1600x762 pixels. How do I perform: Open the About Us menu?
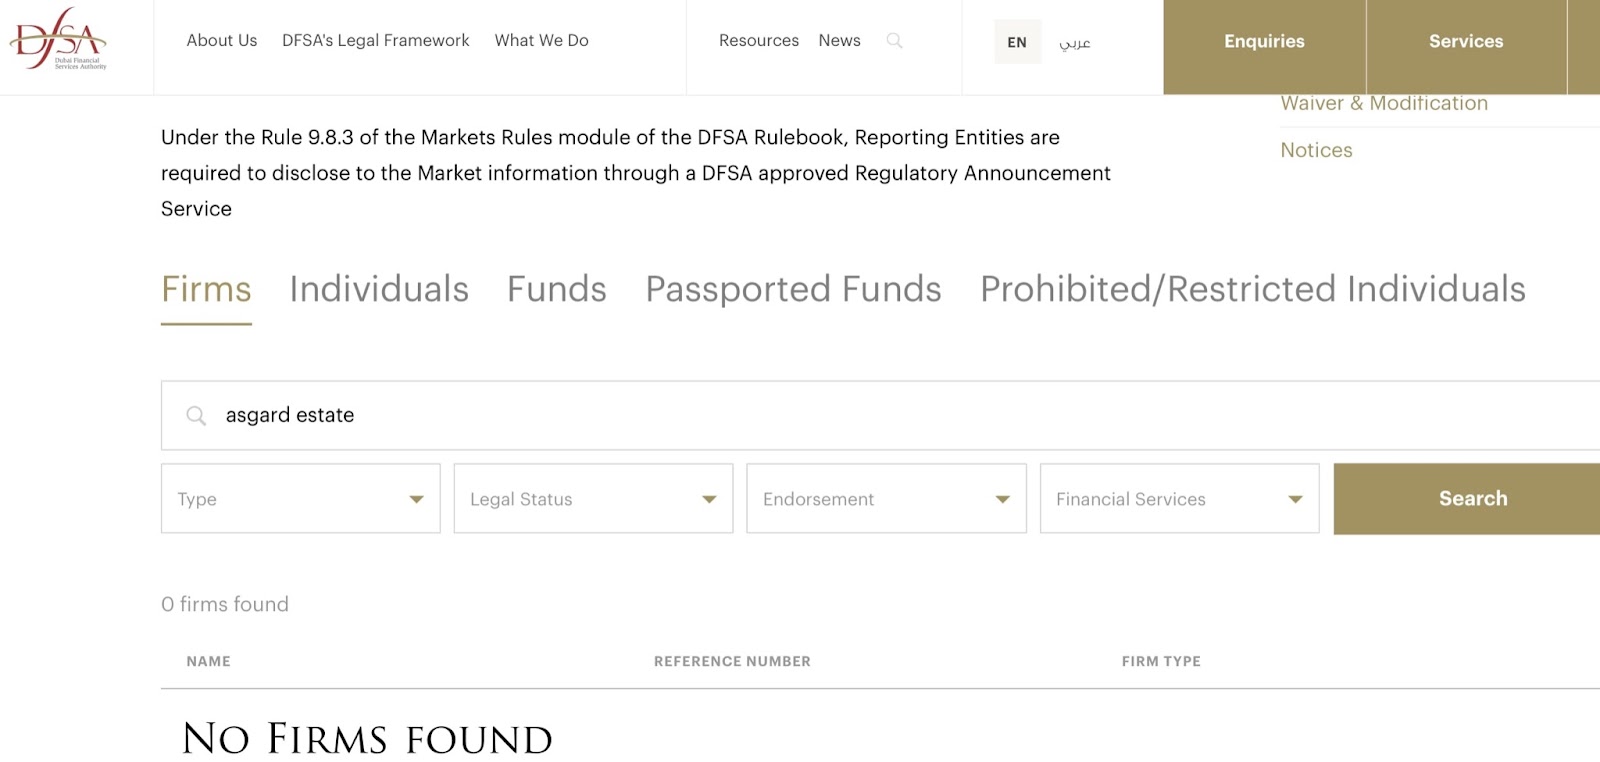[222, 41]
